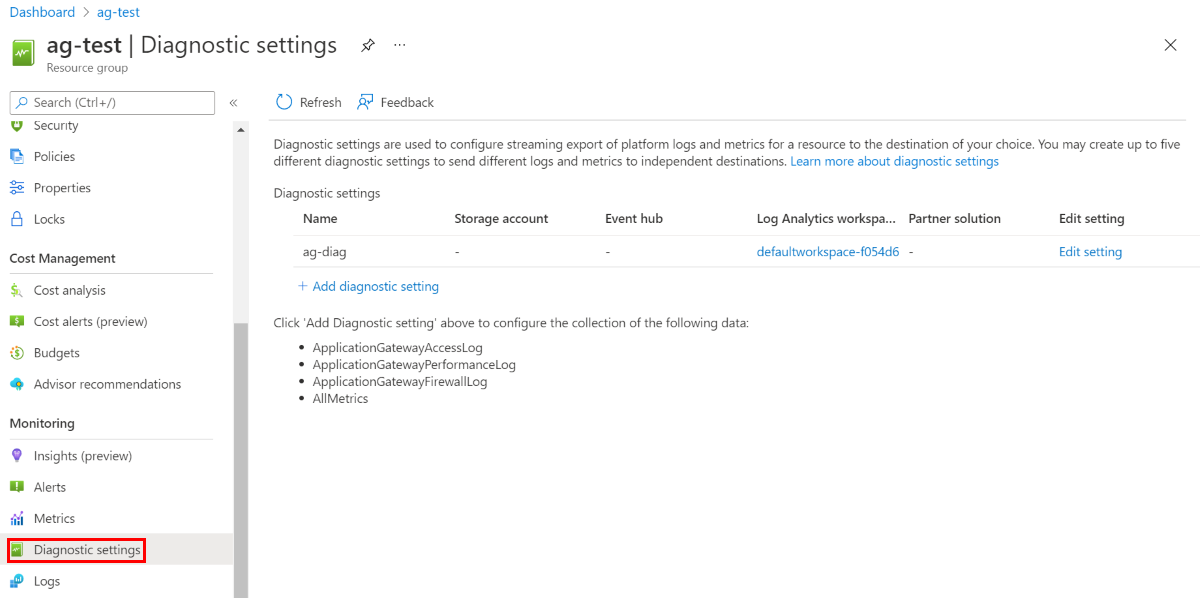
Task: Click the Logs icon
Action: [x=19, y=581]
